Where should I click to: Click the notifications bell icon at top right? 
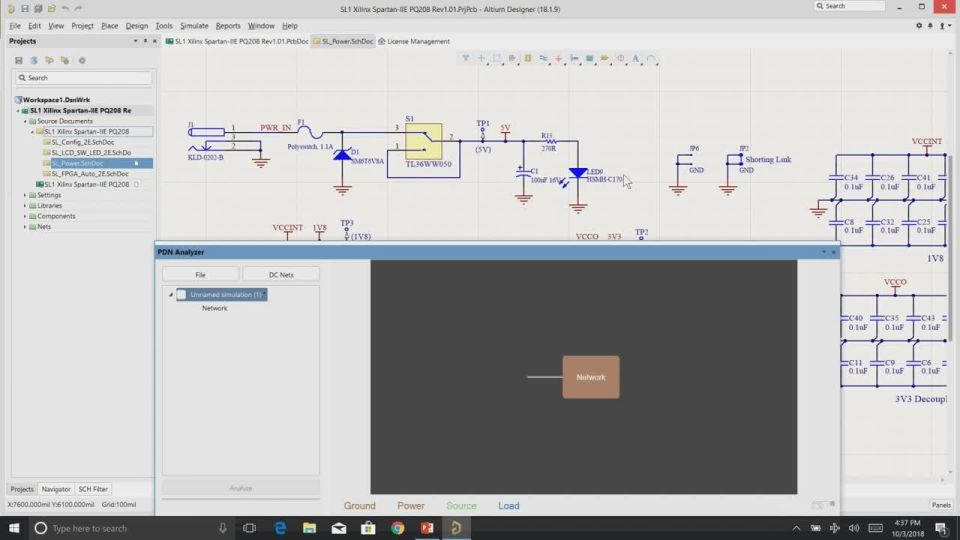pos(930,26)
